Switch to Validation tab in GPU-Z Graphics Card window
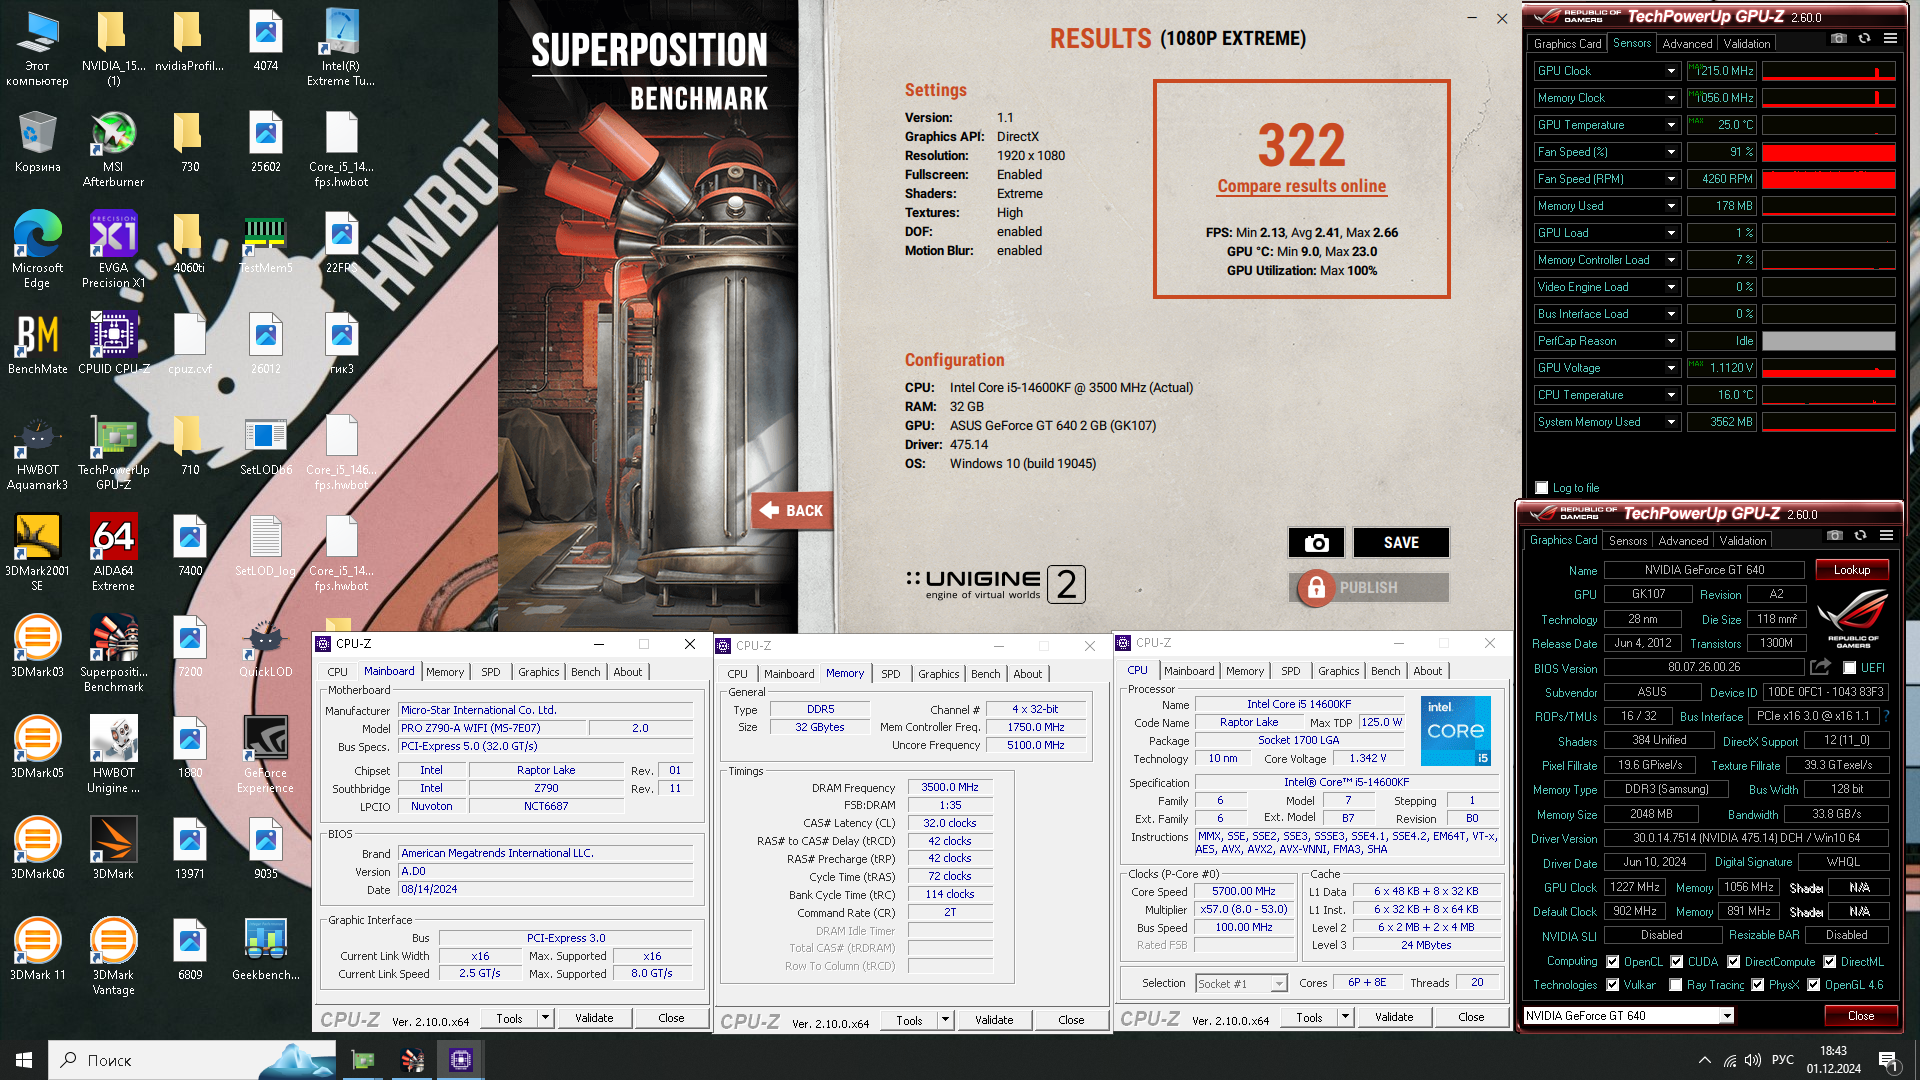The height and width of the screenshot is (1080, 1920). (1743, 541)
